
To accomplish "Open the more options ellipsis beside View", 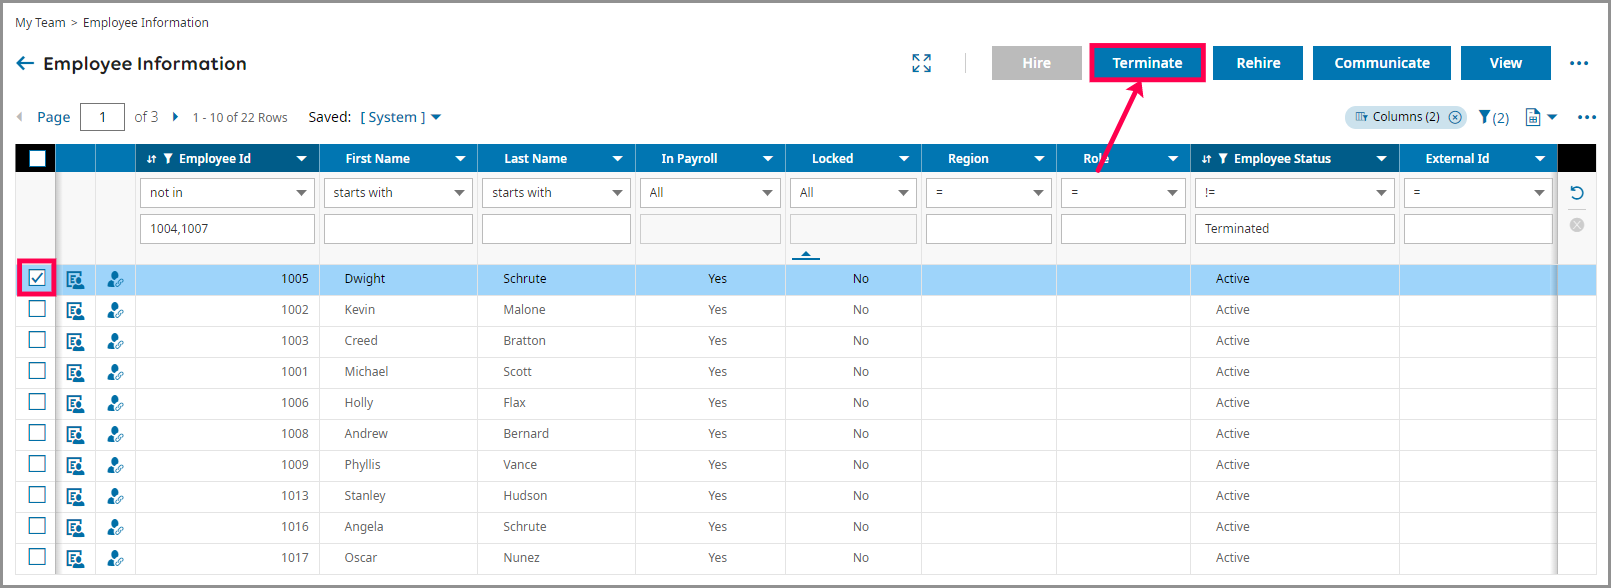I will coord(1579,63).
